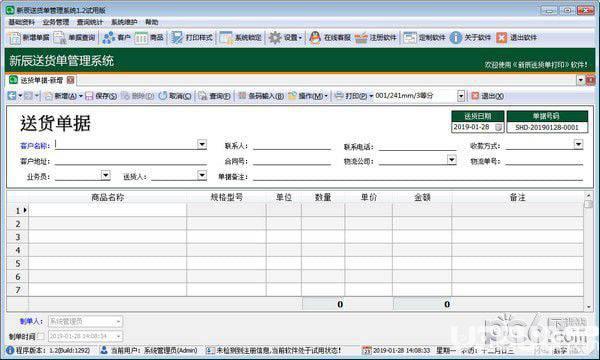This screenshot has width=600, height=360.
Task: Click the calendar icon in status bar
Action: tap(367, 350)
